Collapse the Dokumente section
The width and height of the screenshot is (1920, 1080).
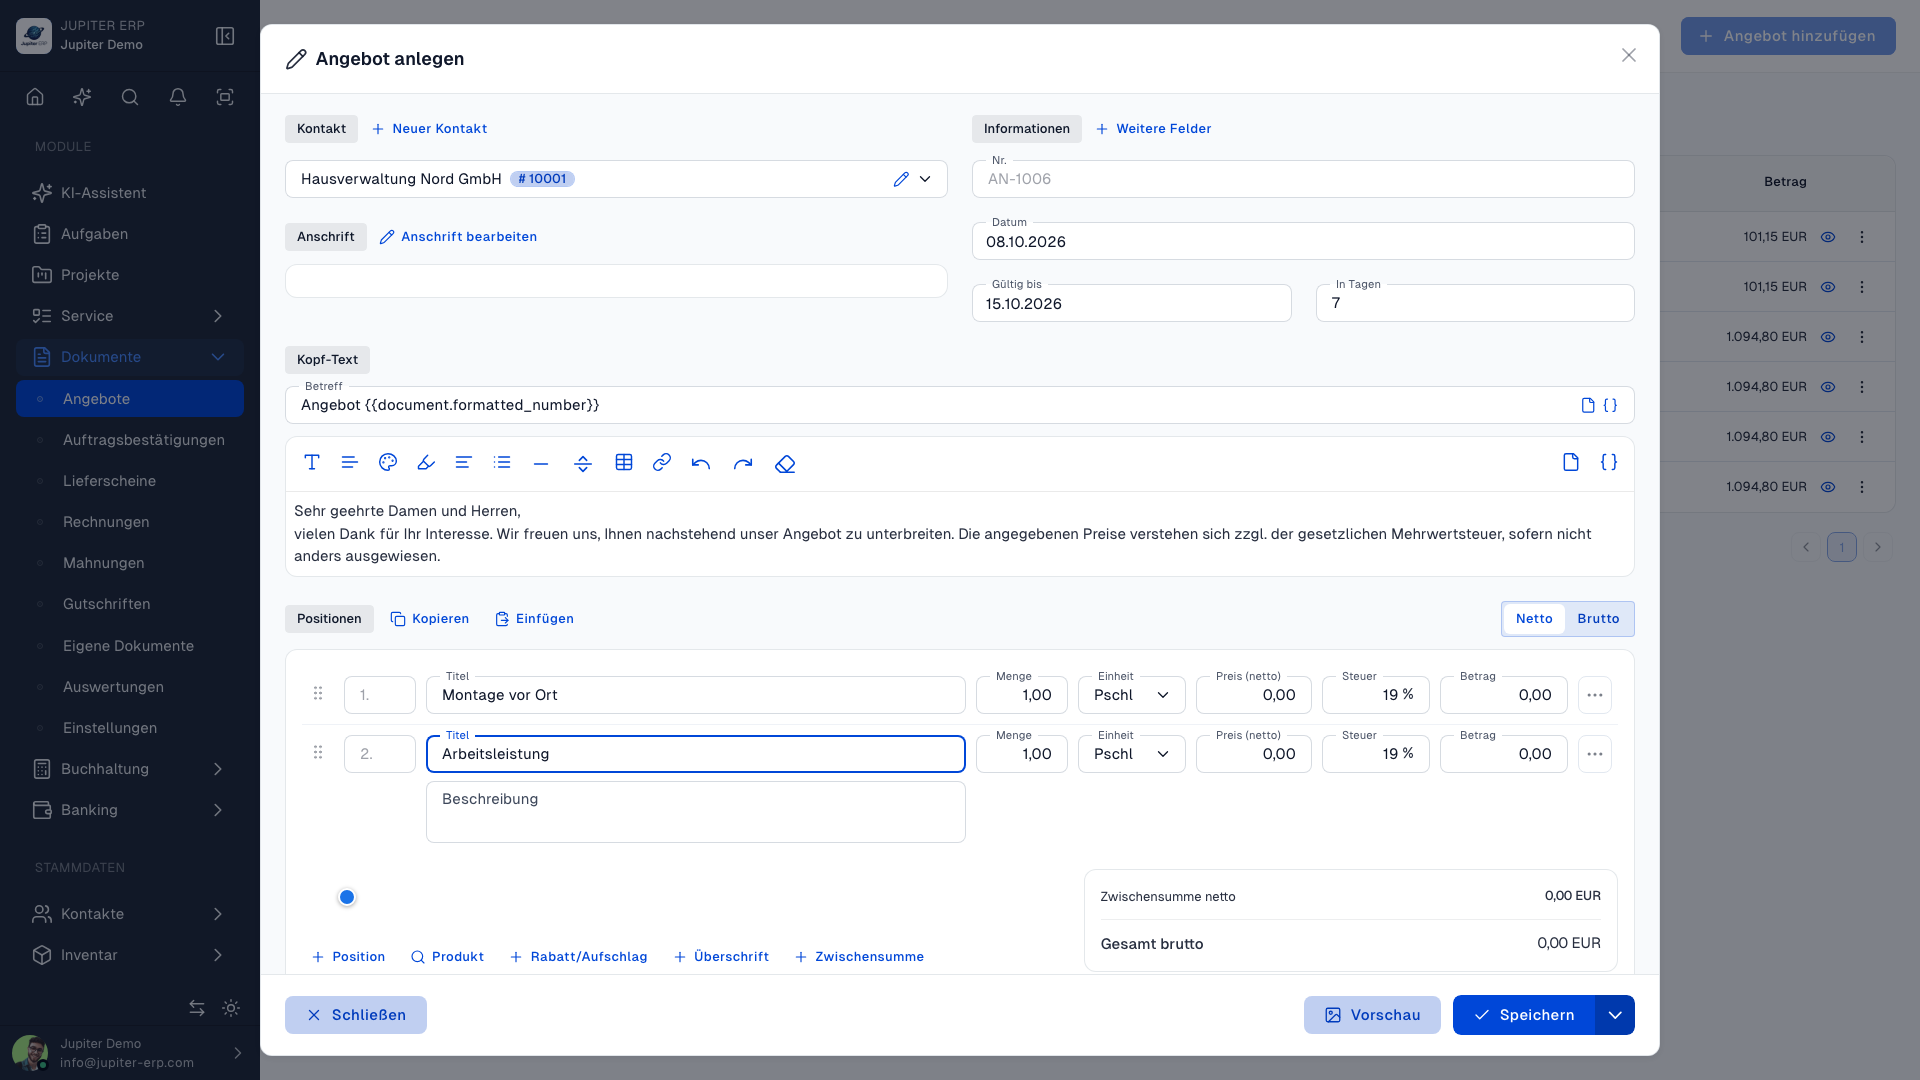(x=130, y=357)
